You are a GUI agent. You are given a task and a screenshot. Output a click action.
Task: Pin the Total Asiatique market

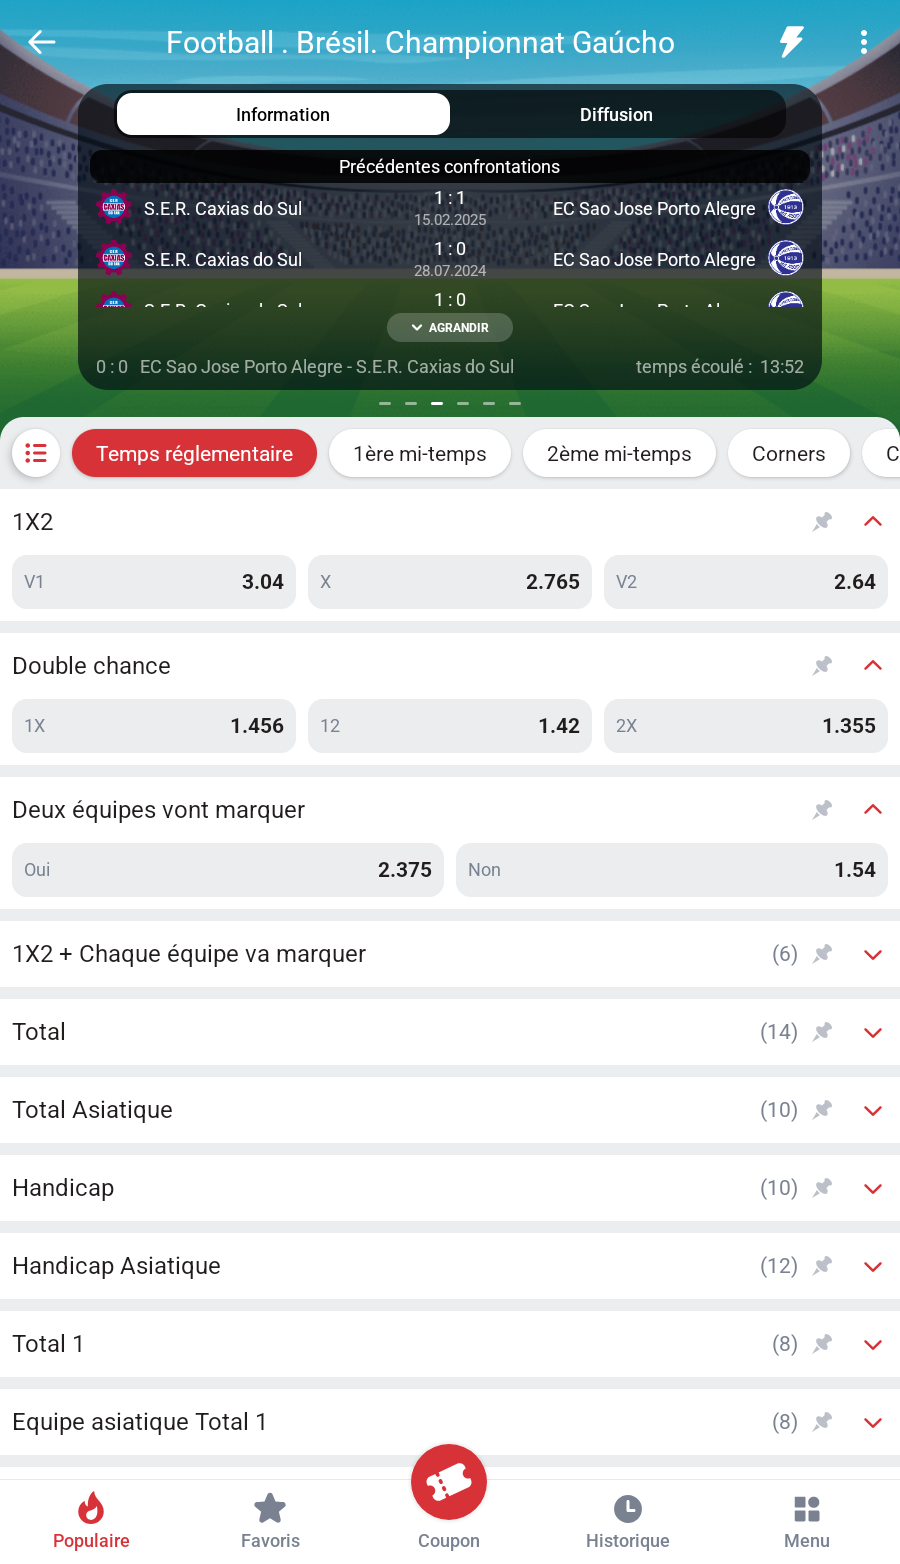(x=822, y=1110)
